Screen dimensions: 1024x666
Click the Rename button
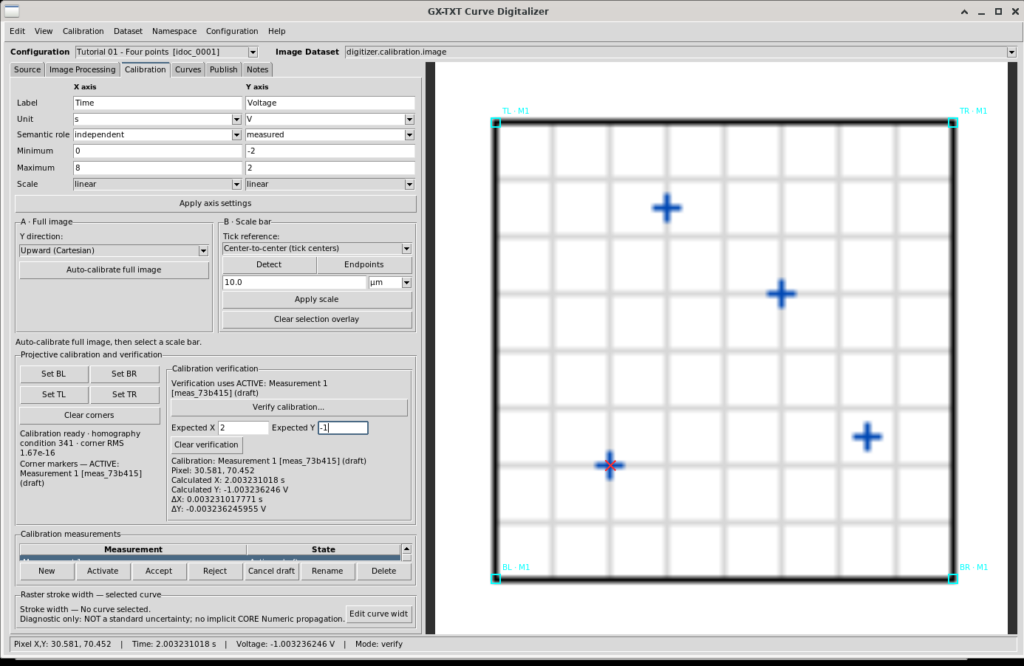327,571
